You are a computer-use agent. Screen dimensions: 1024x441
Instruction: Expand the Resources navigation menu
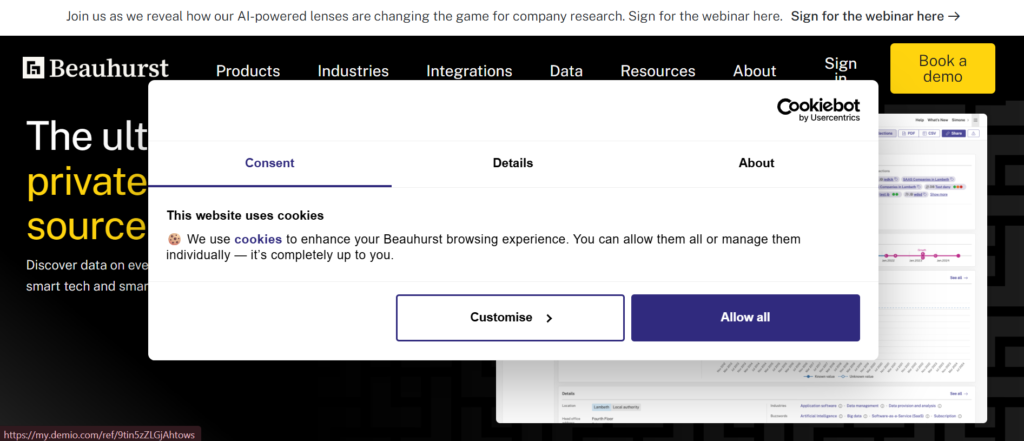658,71
